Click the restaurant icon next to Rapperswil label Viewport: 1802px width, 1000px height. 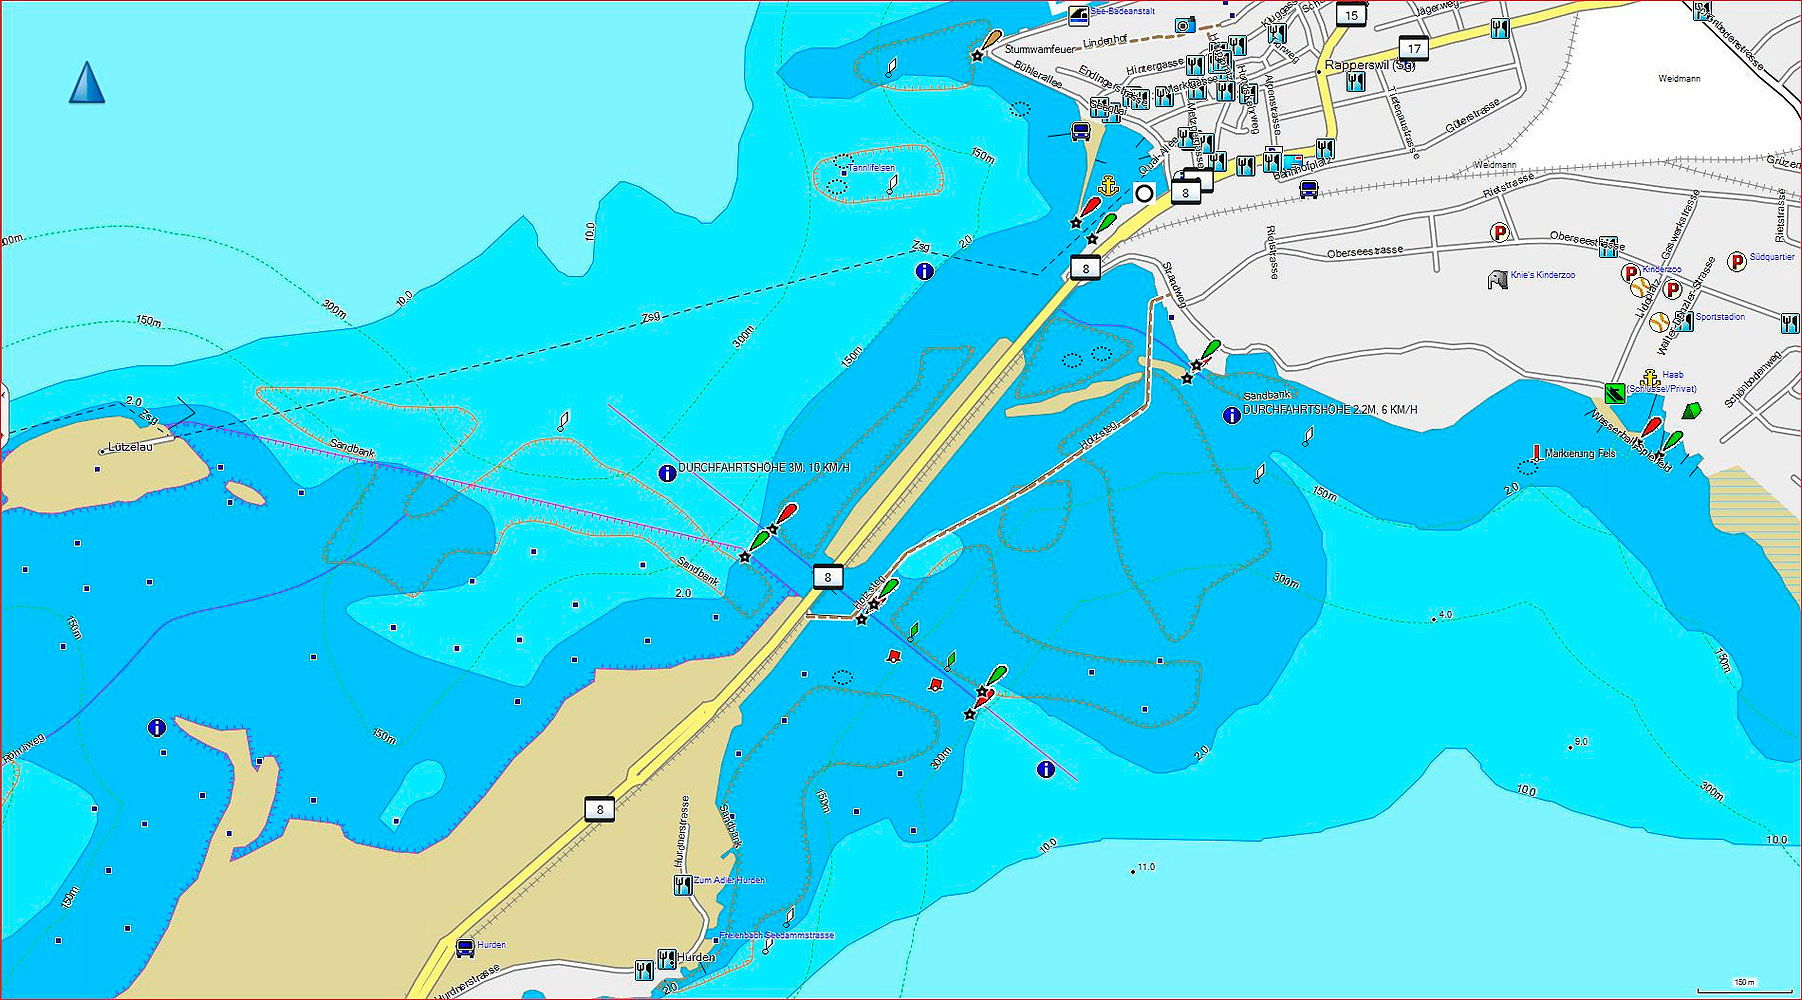[1356, 83]
